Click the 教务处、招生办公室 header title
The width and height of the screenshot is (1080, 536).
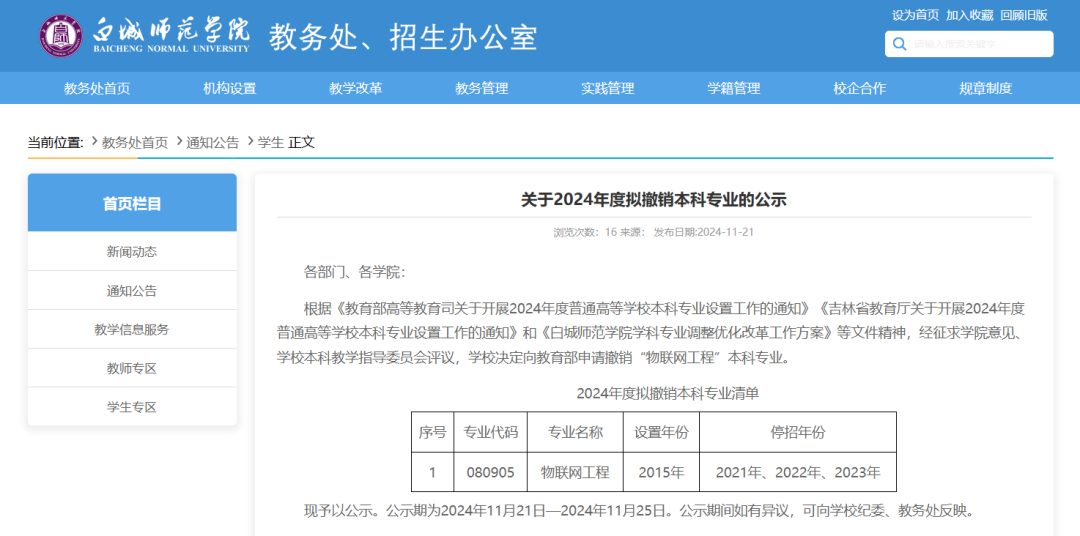point(403,37)
